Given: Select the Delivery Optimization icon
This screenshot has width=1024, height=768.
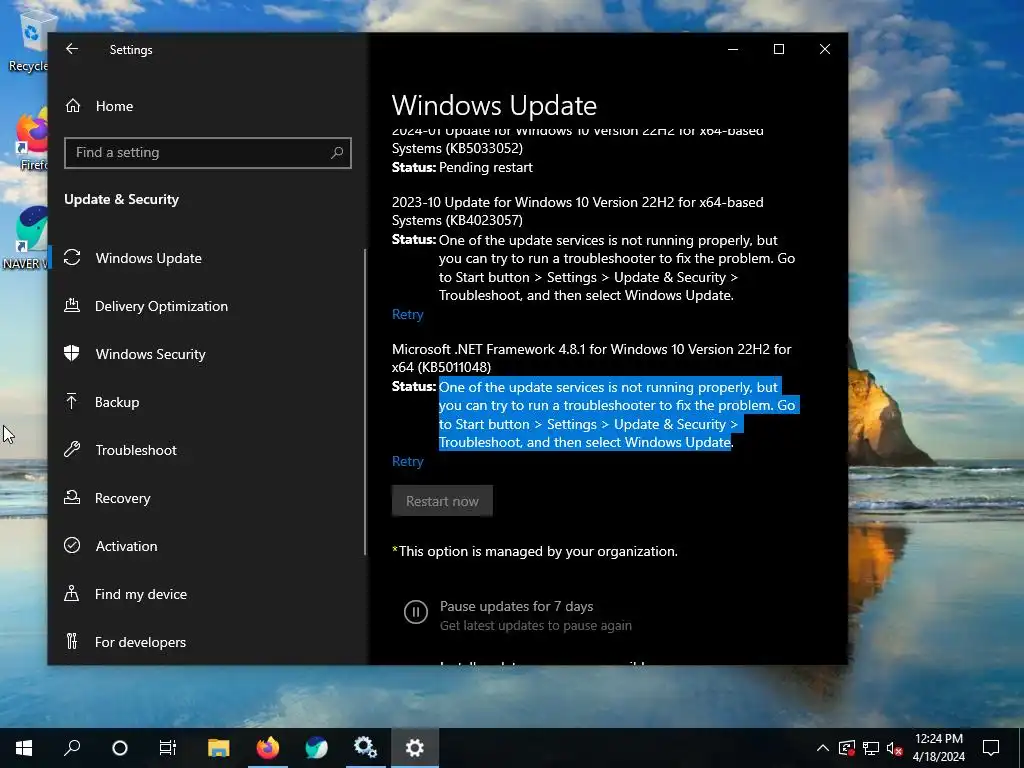Looking at the screenshot, I should [x=72, y=306].
